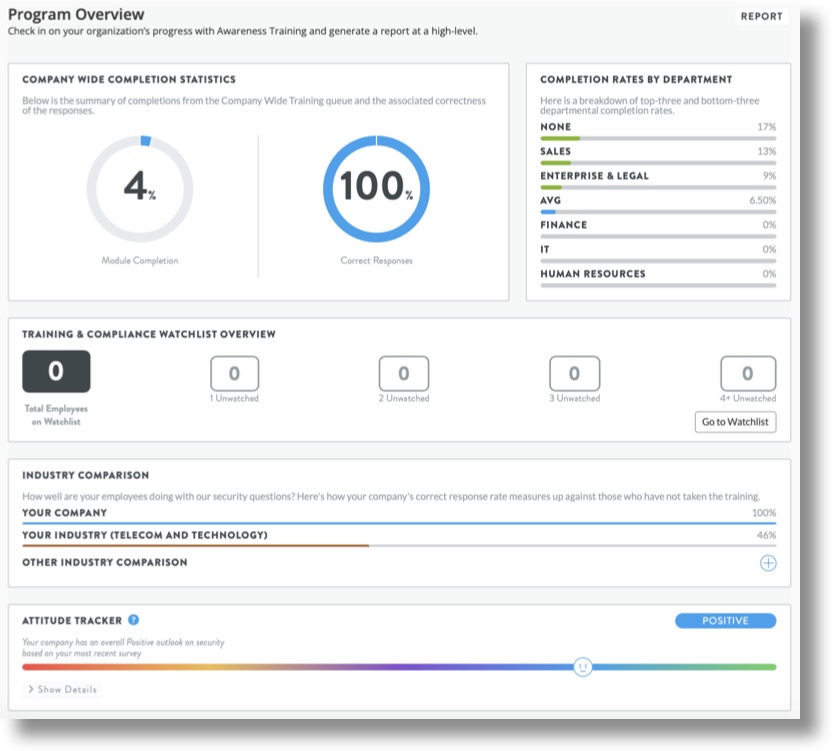Open the REPORT generator
This screenshot has width=832, height=751.
(761, 16)
